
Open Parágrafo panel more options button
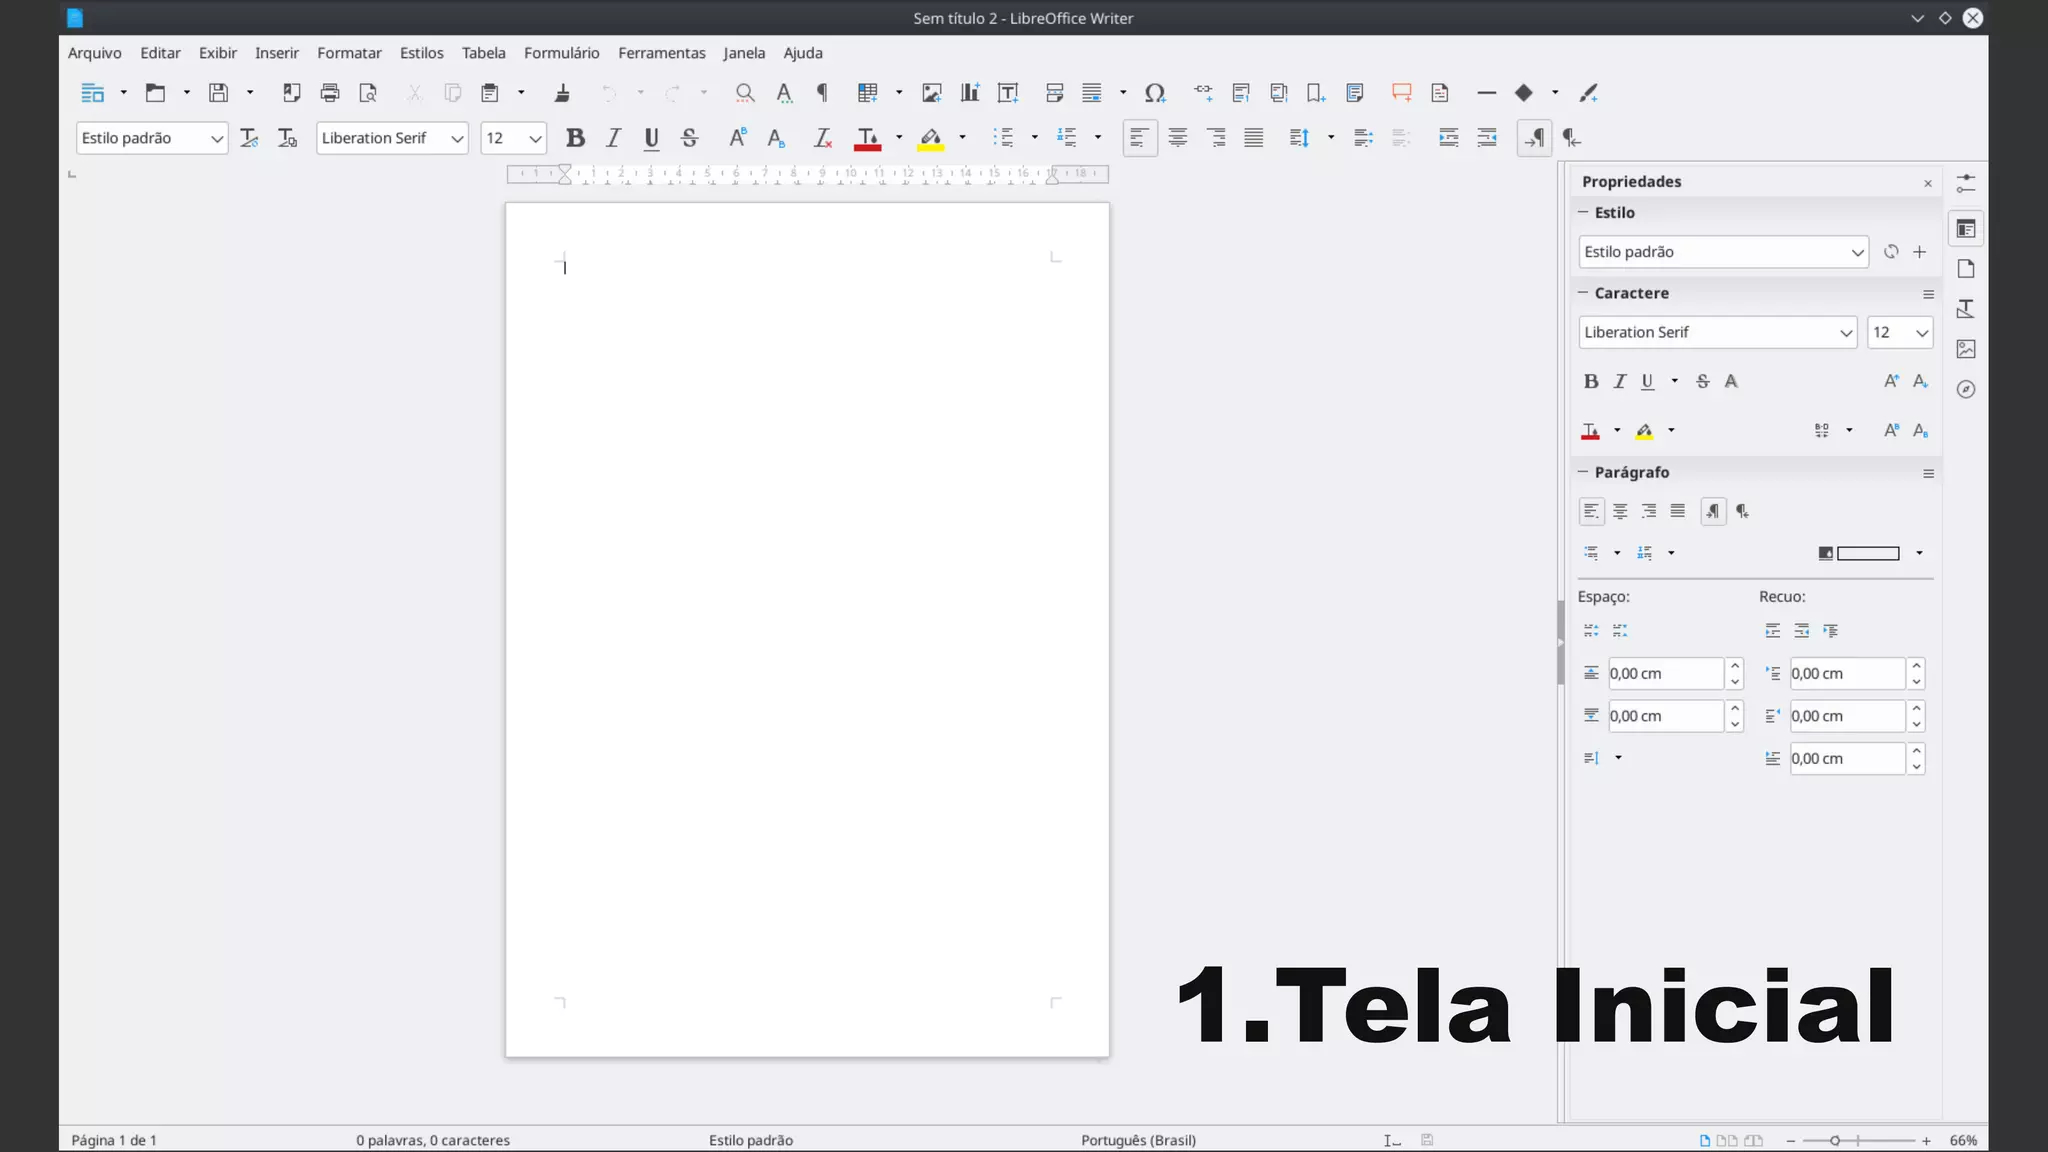pos(1928,474)
